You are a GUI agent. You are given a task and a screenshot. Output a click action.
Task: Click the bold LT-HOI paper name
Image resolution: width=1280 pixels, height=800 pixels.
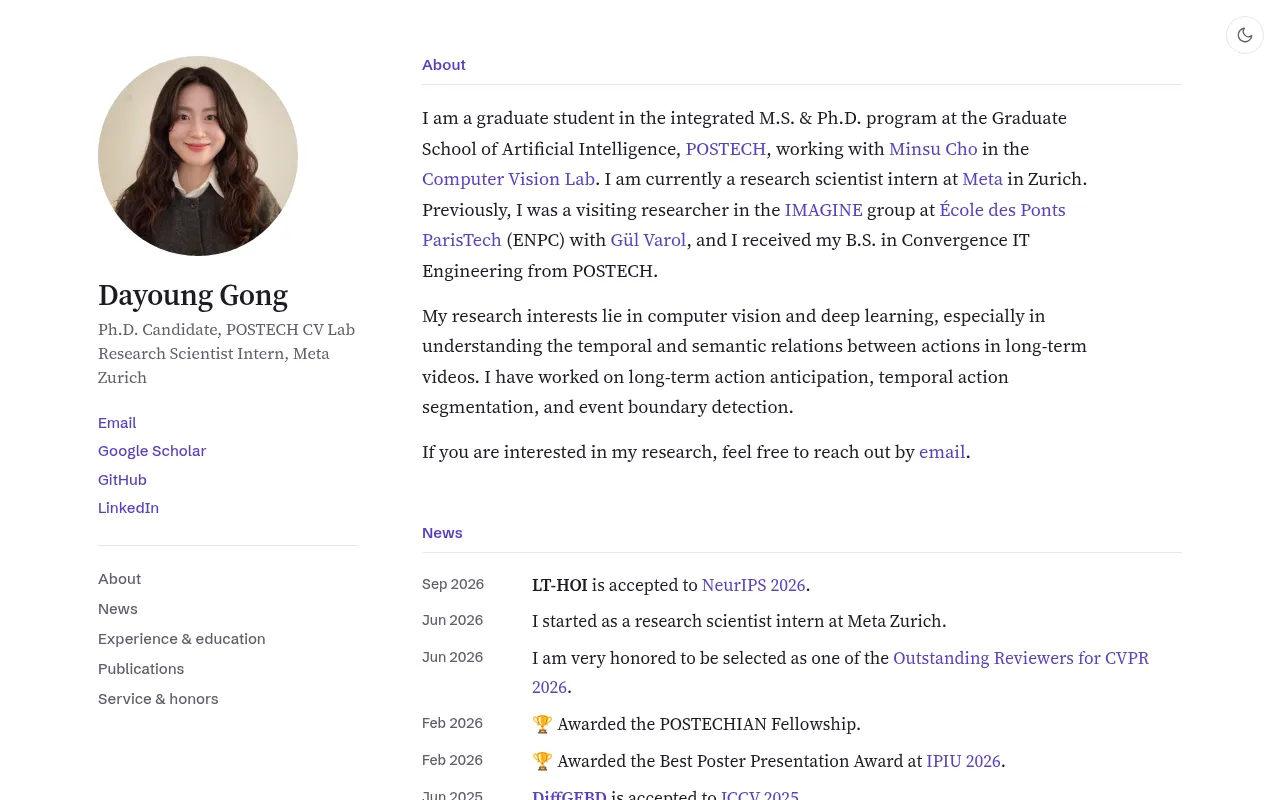[560, 585]
